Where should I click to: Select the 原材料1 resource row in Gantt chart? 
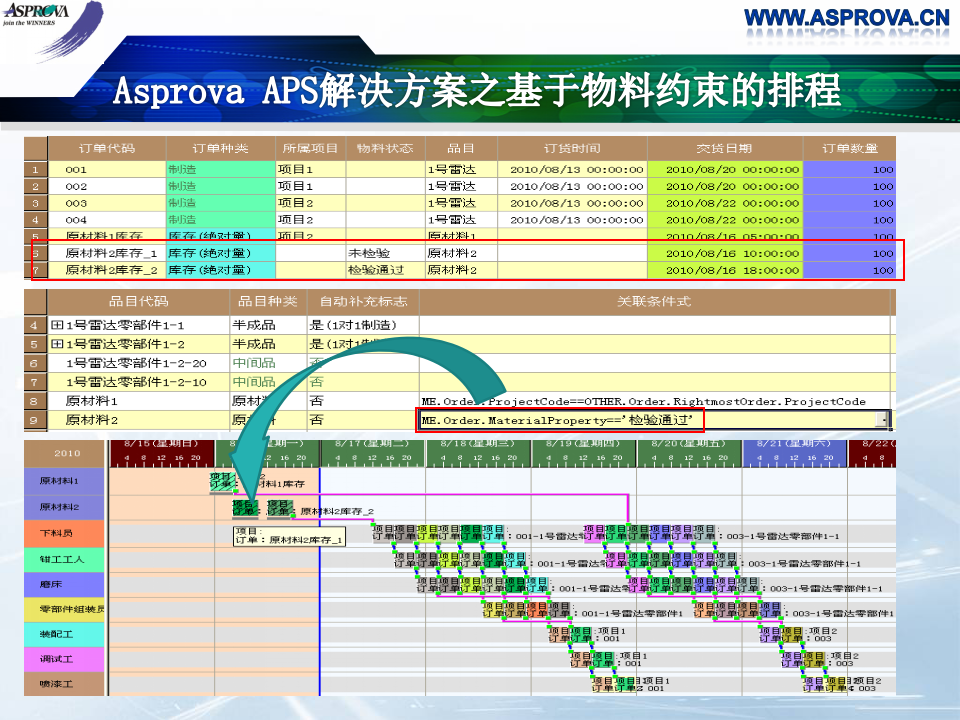click(65, 481)
